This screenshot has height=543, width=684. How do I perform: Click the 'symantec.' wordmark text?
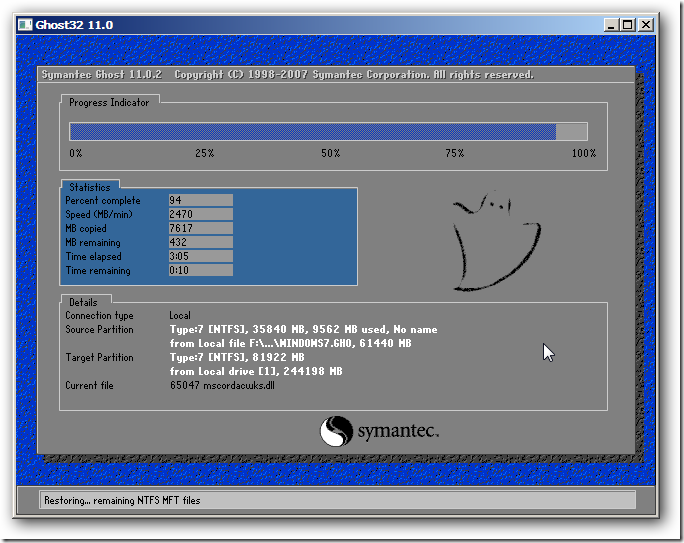click(398, 431)
